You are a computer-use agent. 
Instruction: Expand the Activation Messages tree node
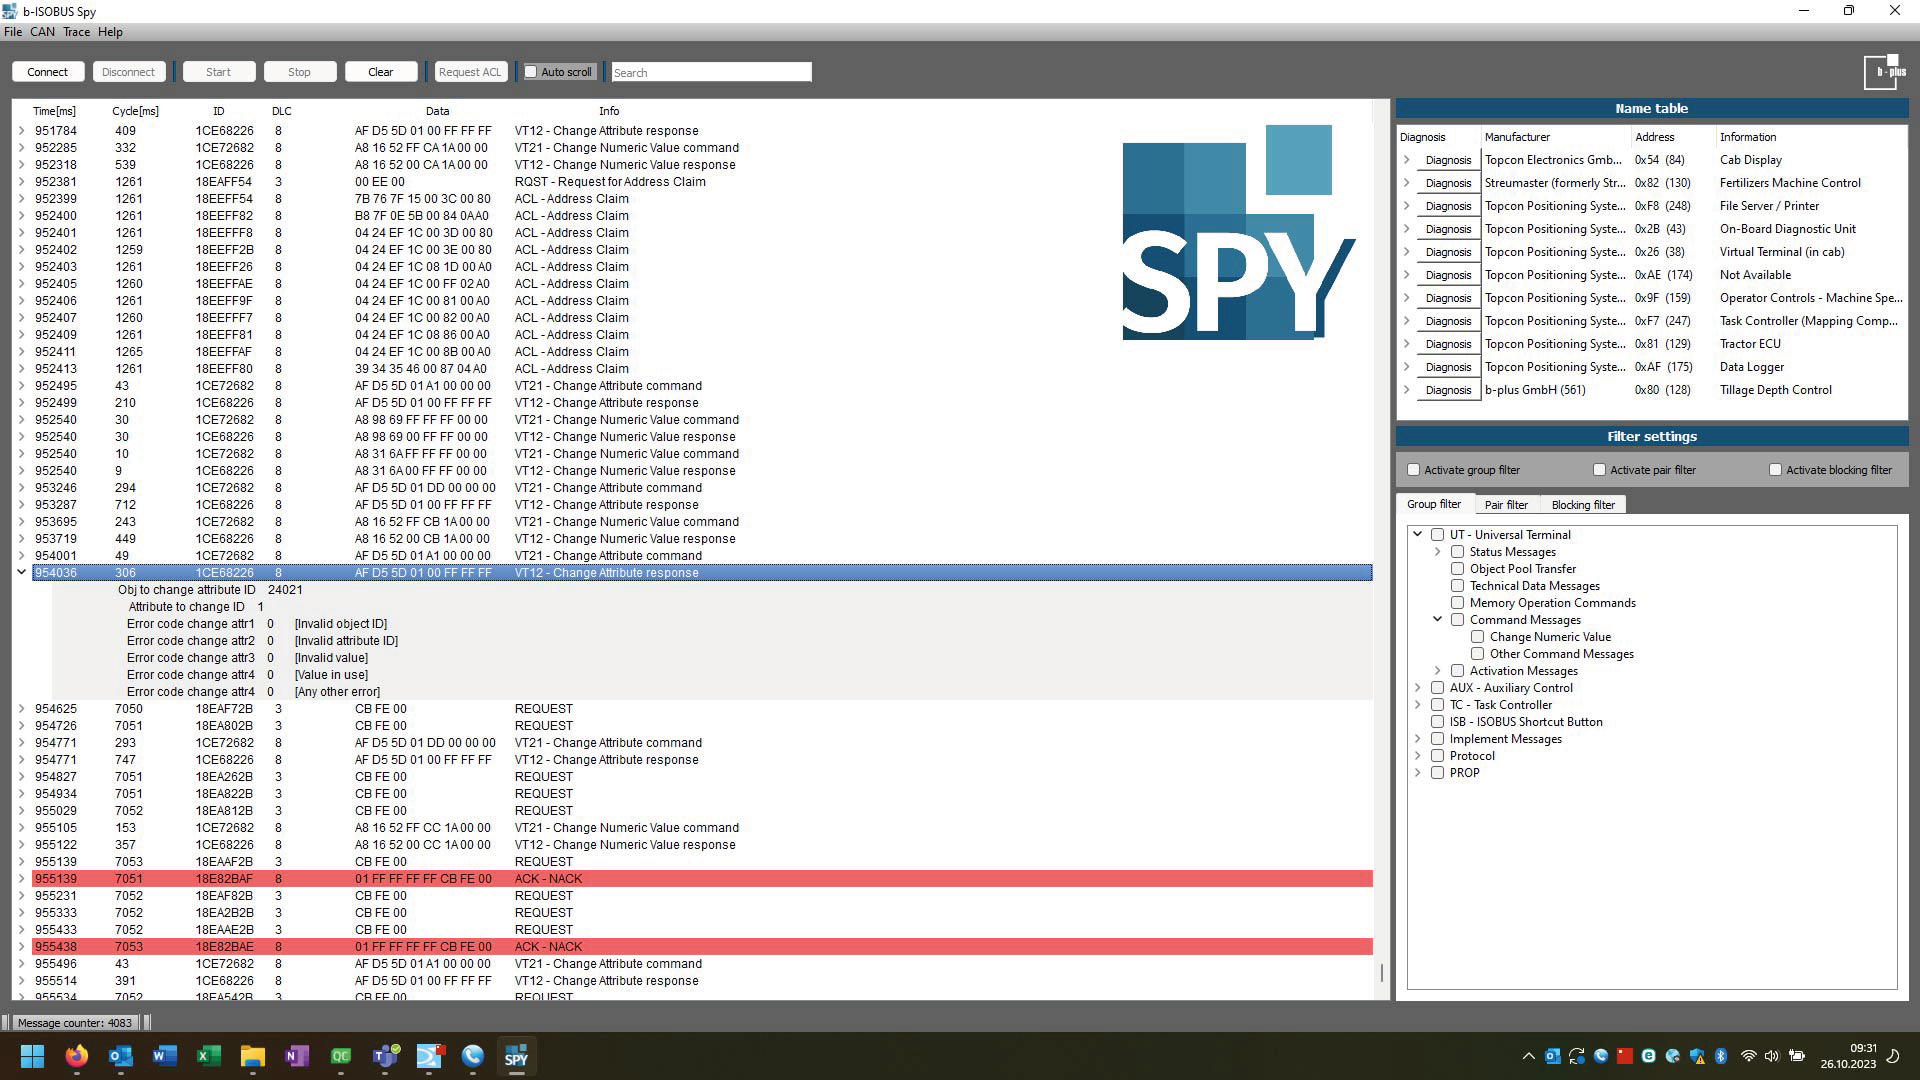(x=1437, y=671)
